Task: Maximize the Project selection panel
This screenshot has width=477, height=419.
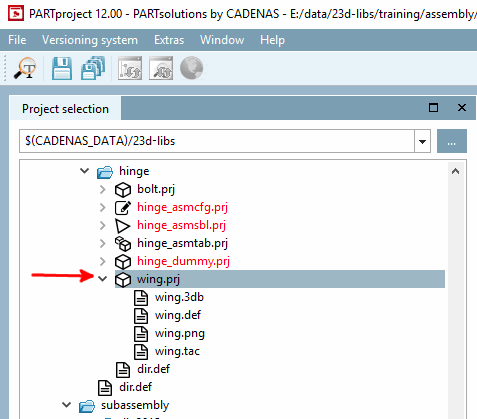Action: click(x=433, y=108)
